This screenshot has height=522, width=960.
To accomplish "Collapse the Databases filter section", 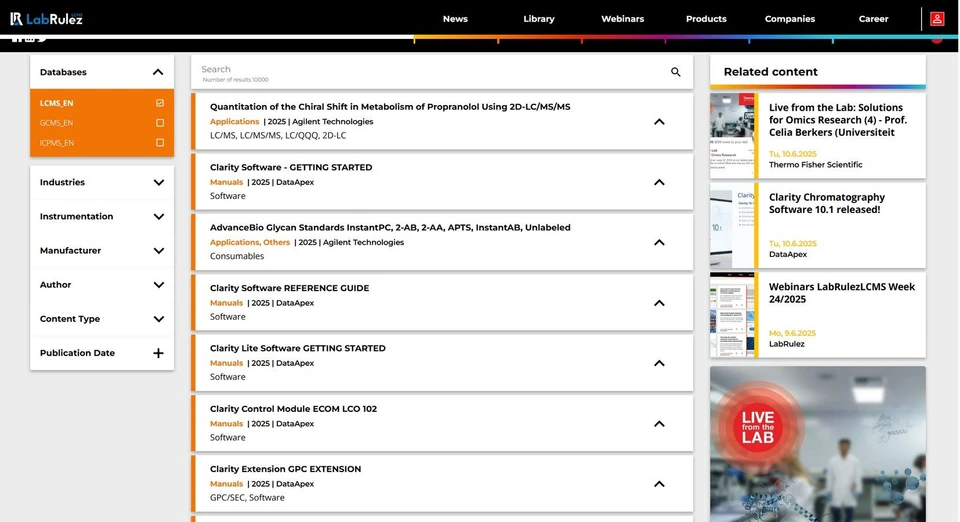I will tap(158, 72).
